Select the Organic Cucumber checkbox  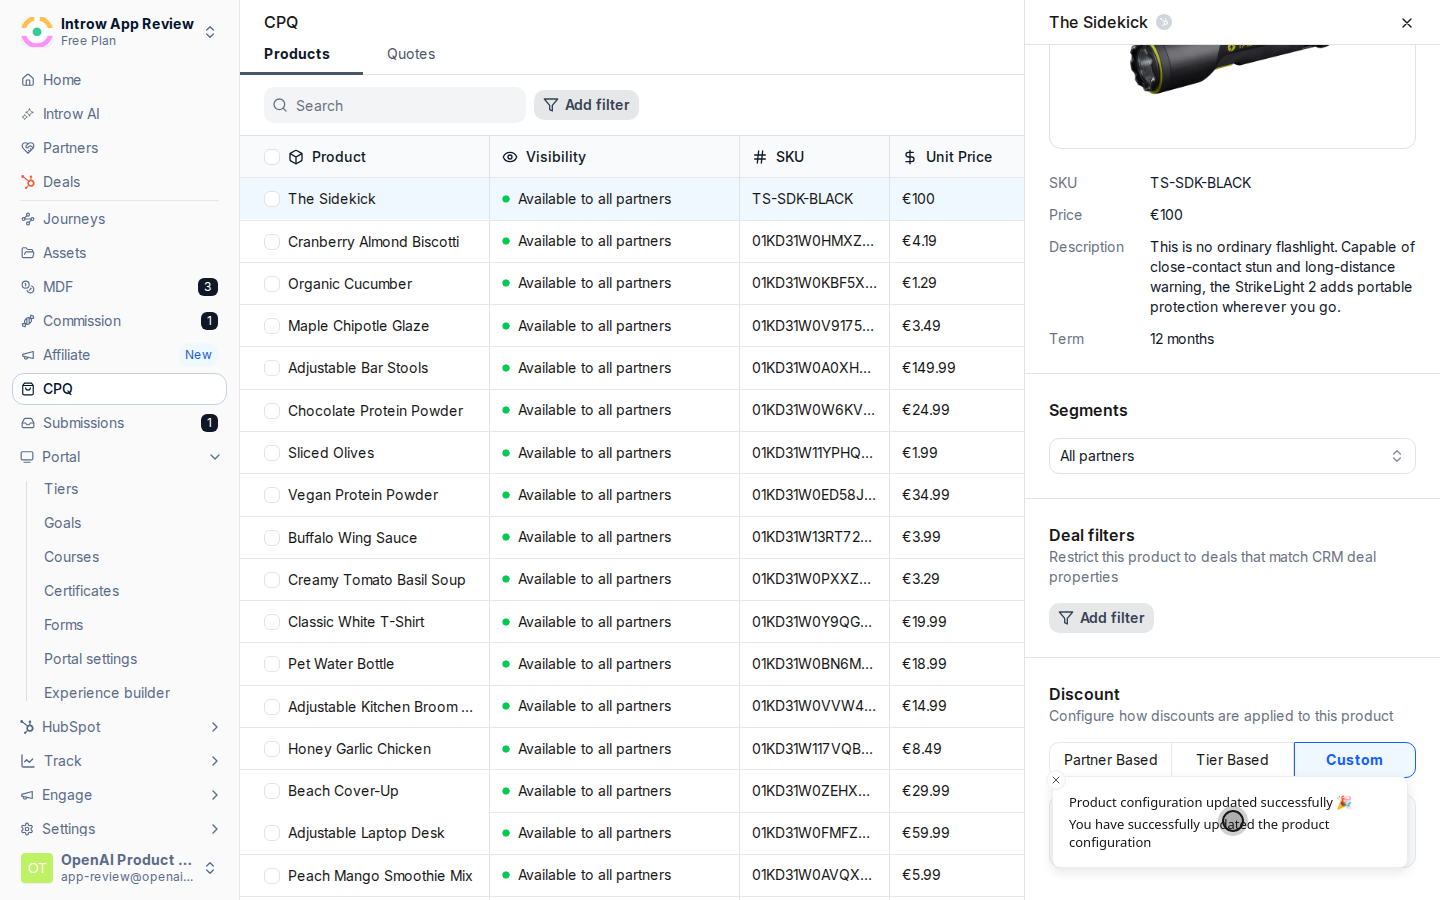[272, 284]
